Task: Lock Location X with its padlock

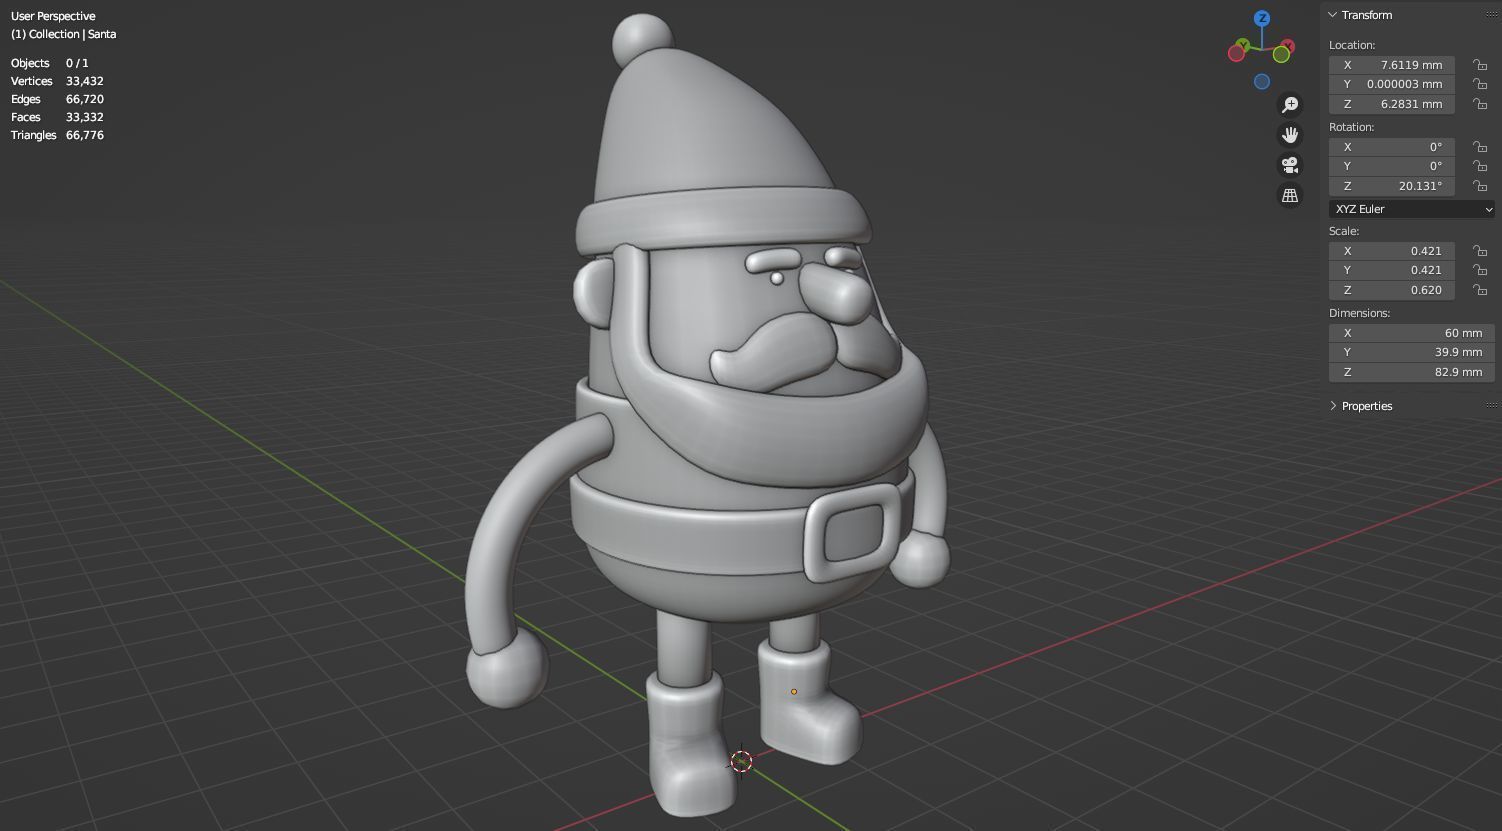Action: click(1479, 65)
